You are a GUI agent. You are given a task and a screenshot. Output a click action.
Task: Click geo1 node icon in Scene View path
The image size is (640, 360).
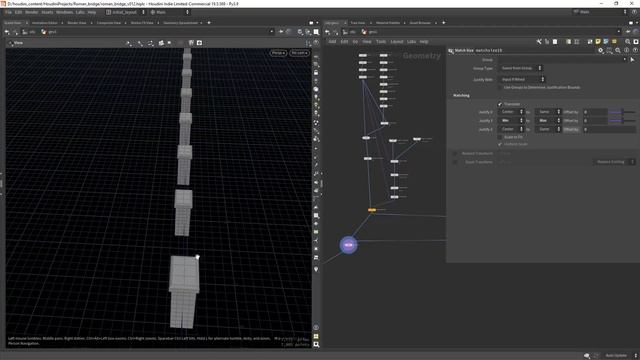coord(44,32)
